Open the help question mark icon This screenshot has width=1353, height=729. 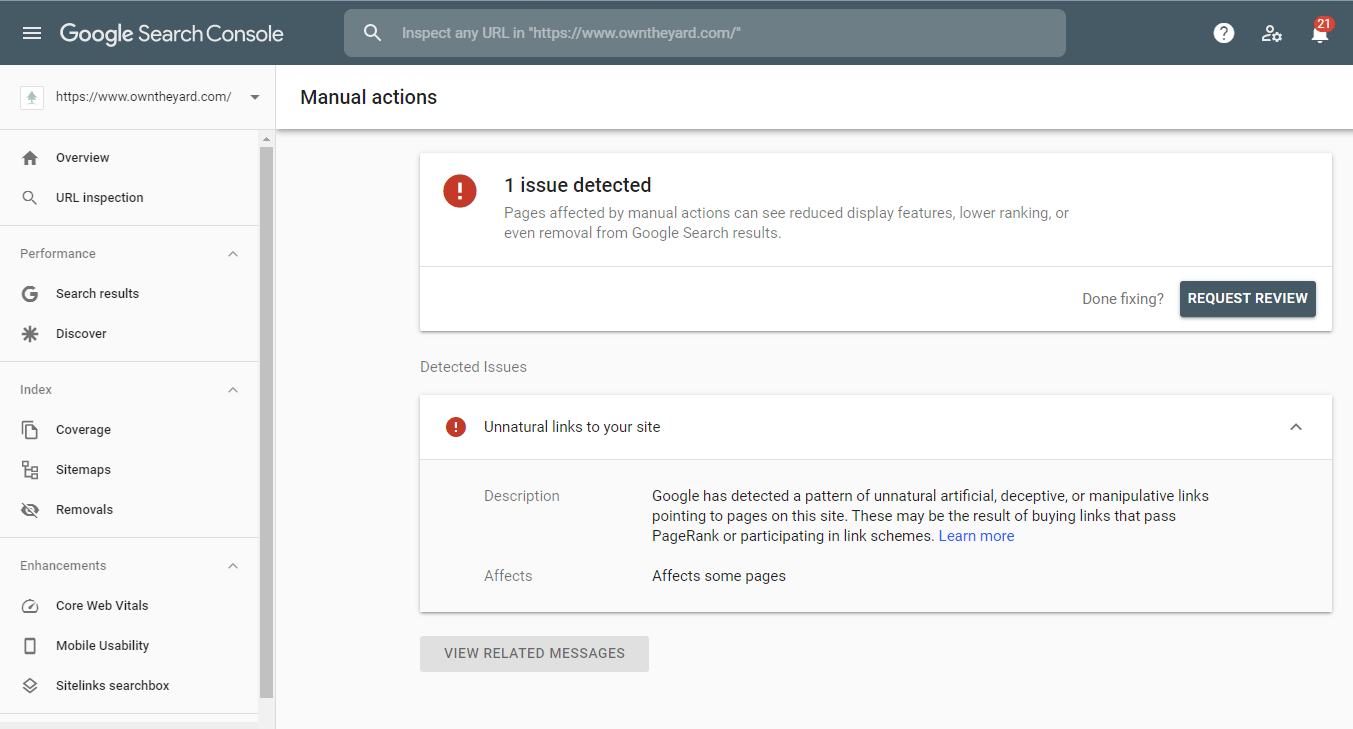pos(1224,33)
